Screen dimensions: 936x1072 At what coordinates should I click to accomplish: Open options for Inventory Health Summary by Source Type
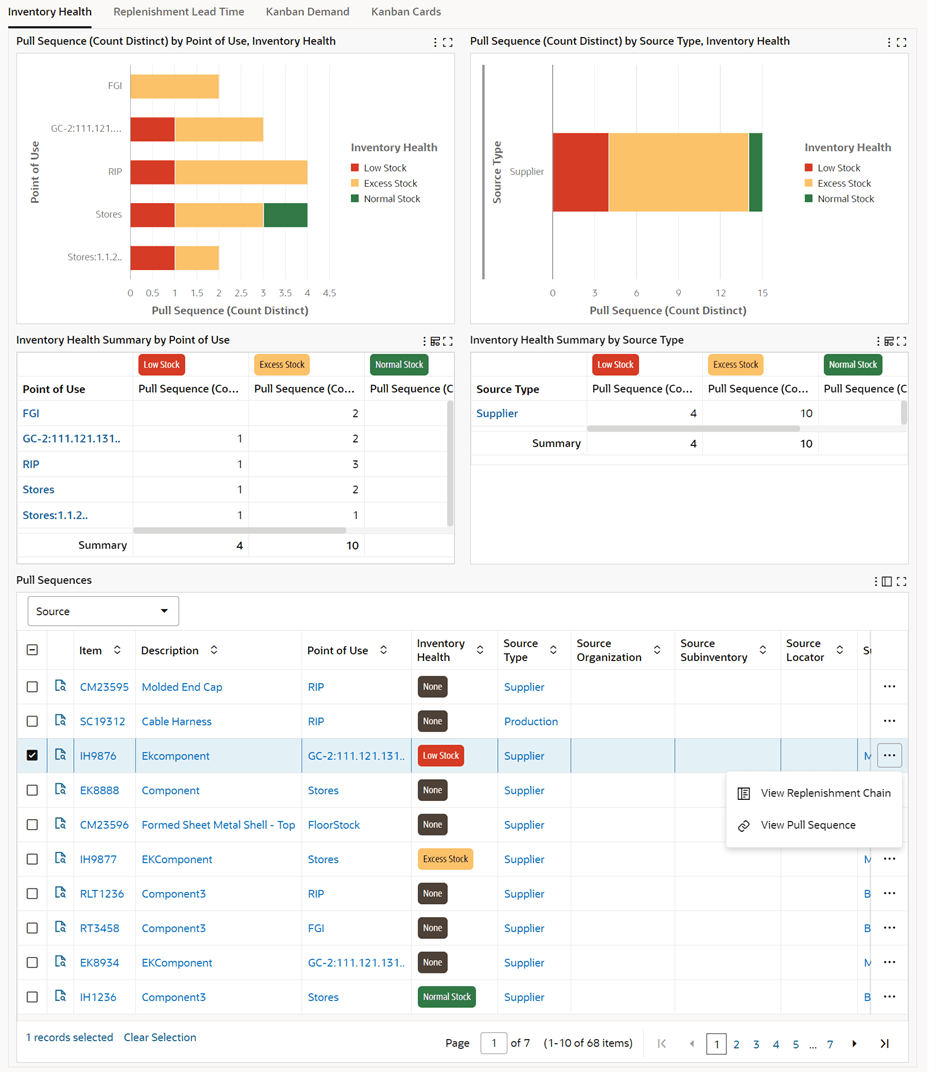click(878, 341)
